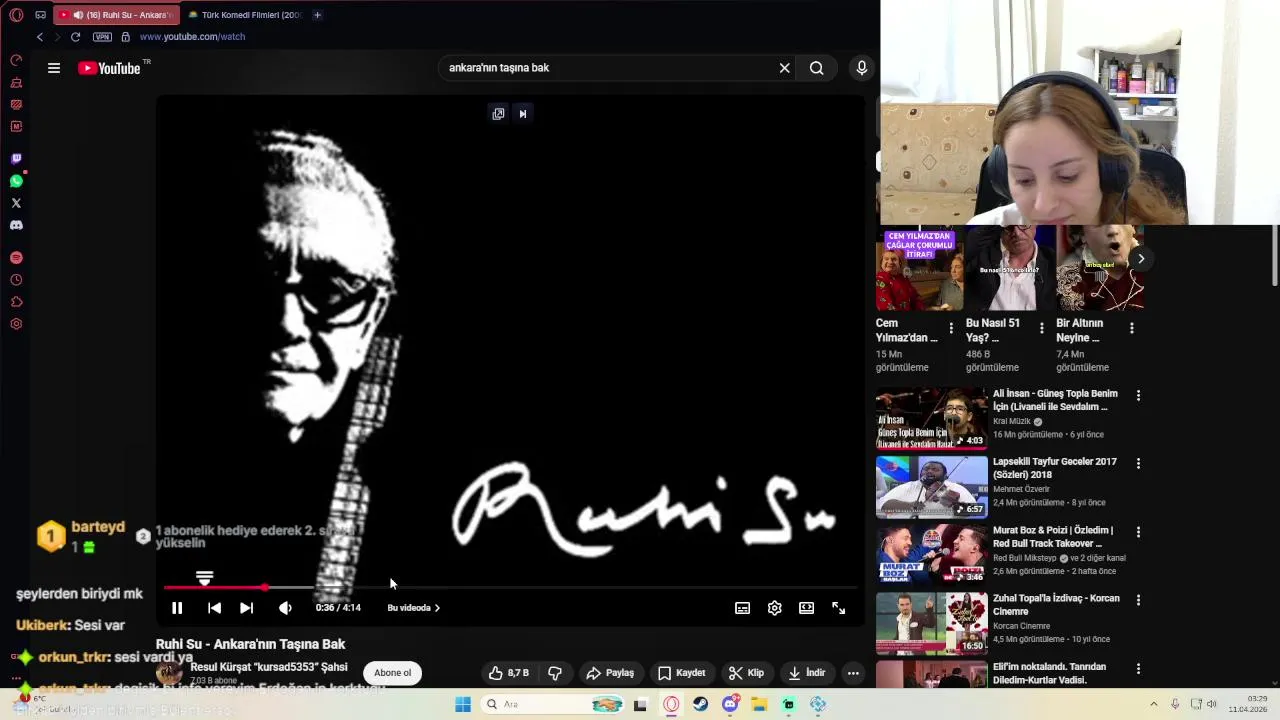Image resolution: width=1280 pixels, height=720 pixels.
Task: Open options menu for 'Zuhal Topal'la İzdivaç' video
Action: (x=1138, y=600)
